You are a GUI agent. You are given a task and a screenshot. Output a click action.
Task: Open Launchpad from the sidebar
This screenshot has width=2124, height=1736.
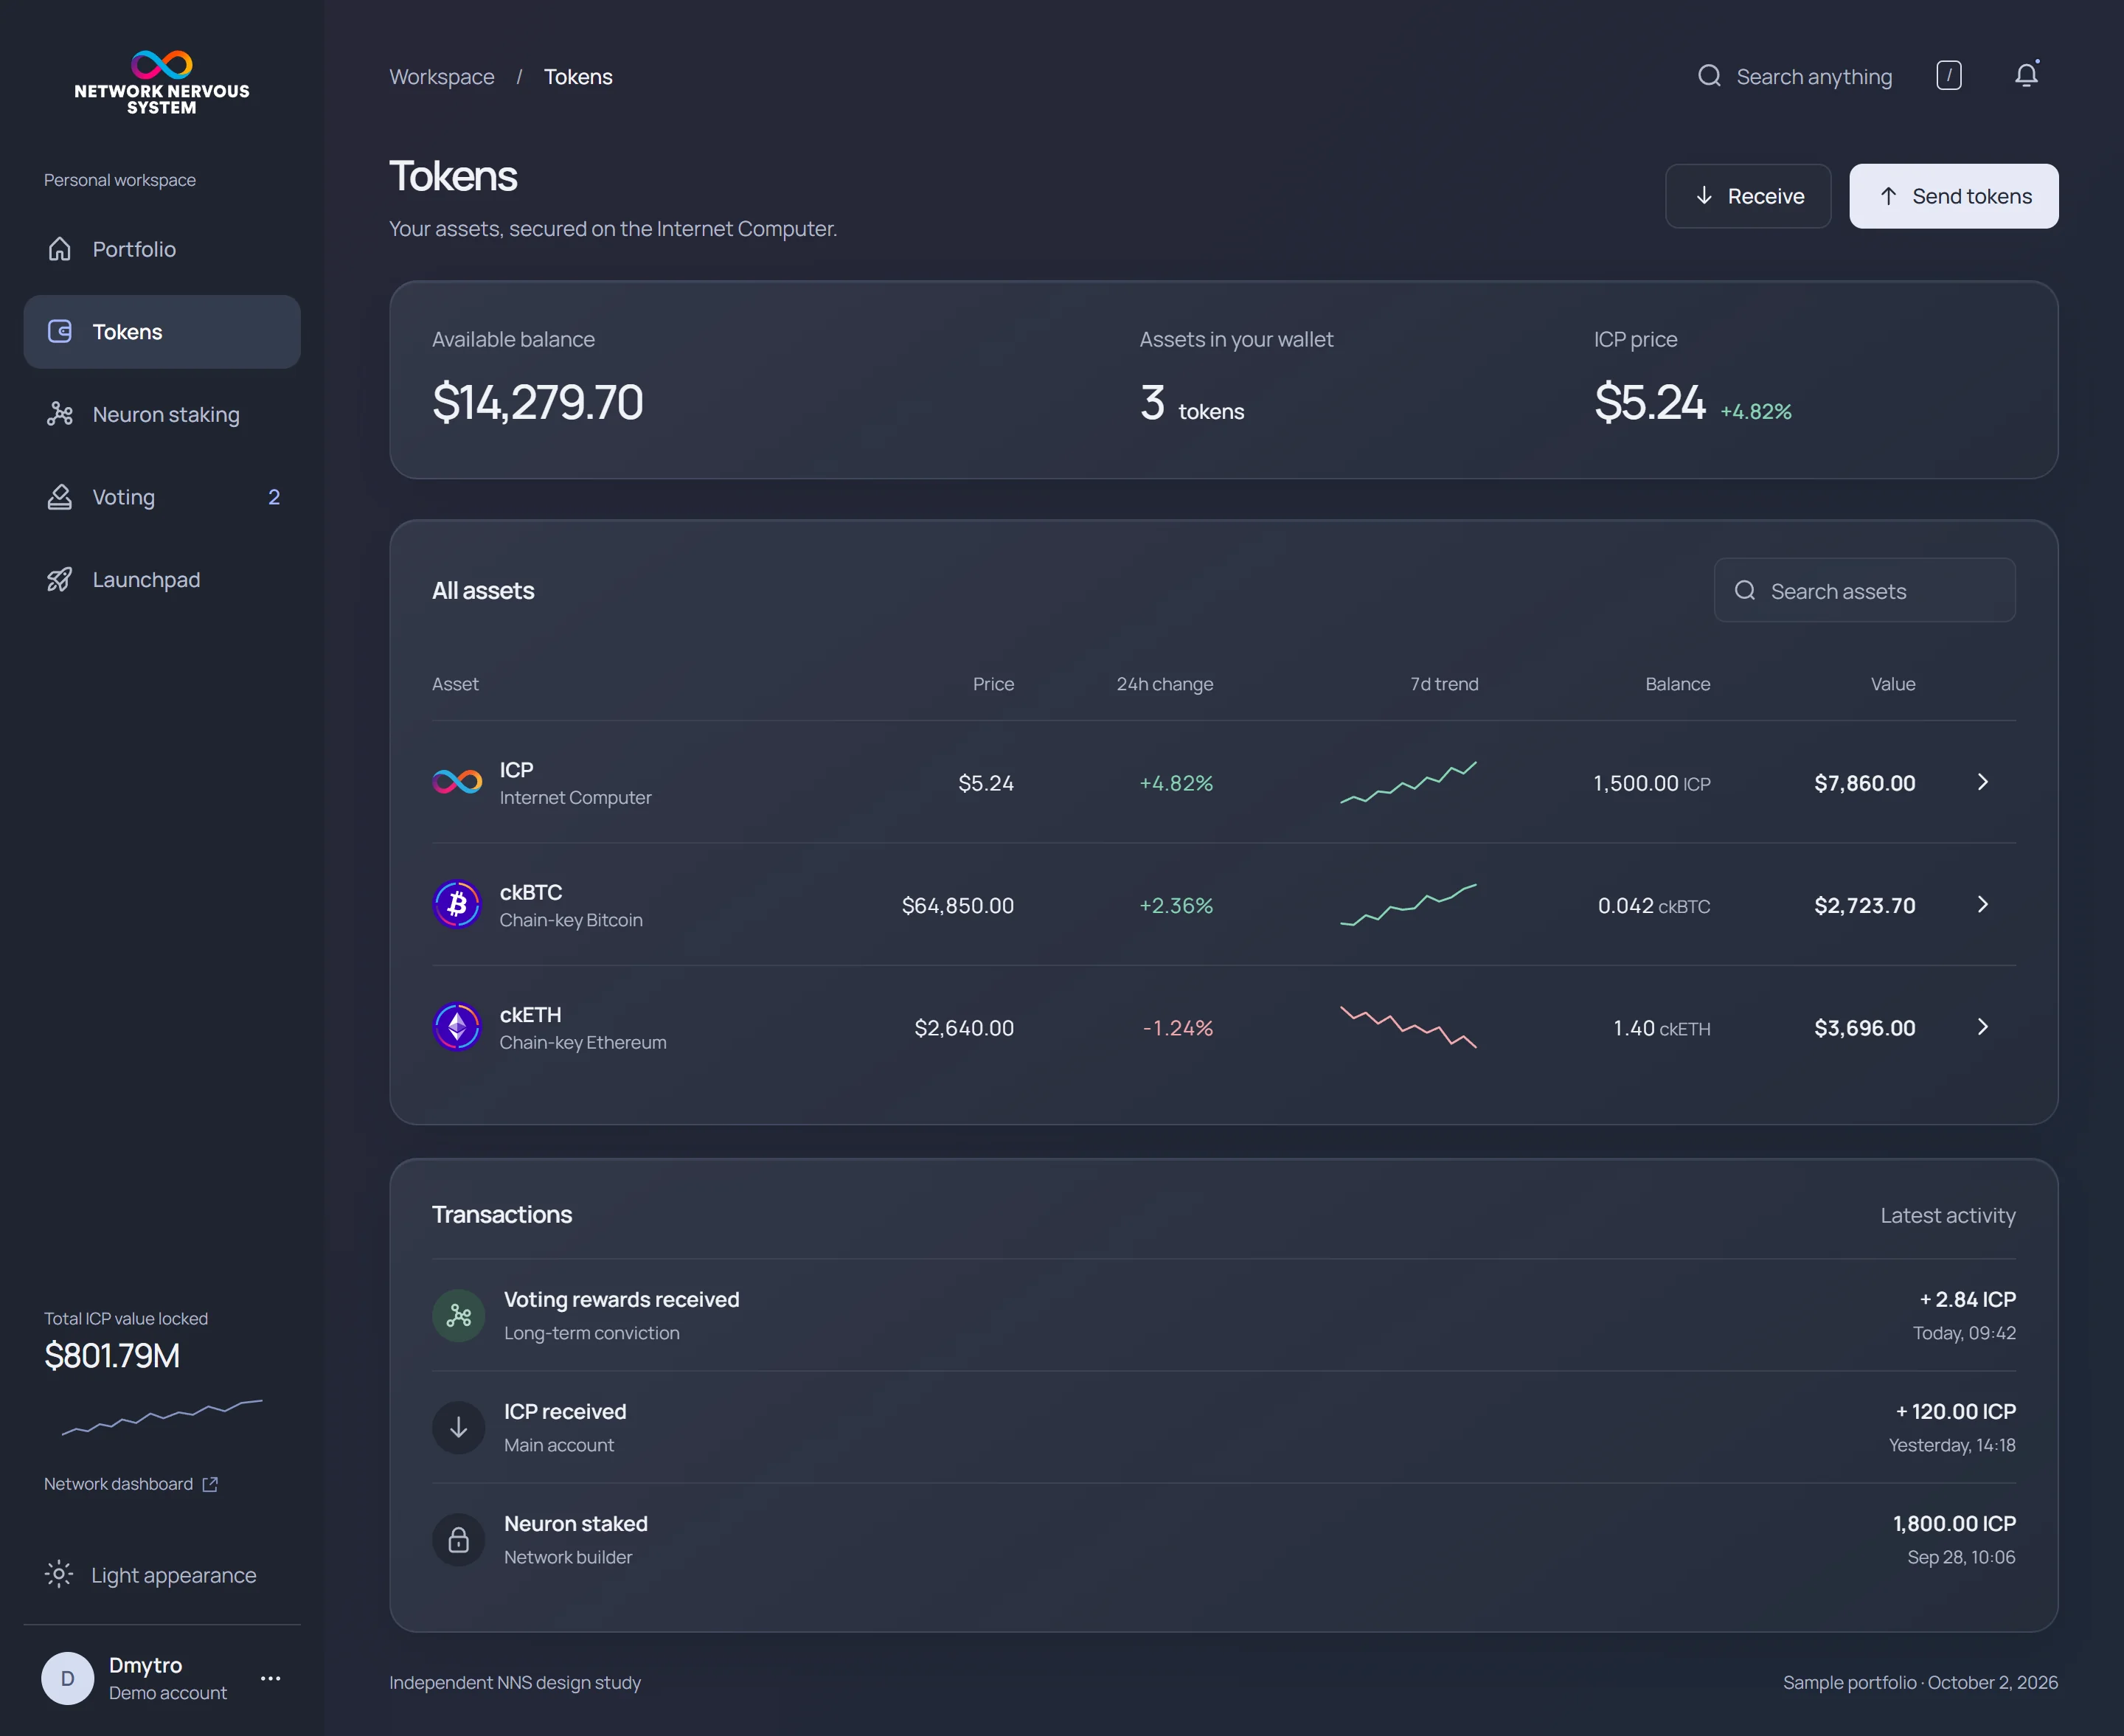click(162, 580)
